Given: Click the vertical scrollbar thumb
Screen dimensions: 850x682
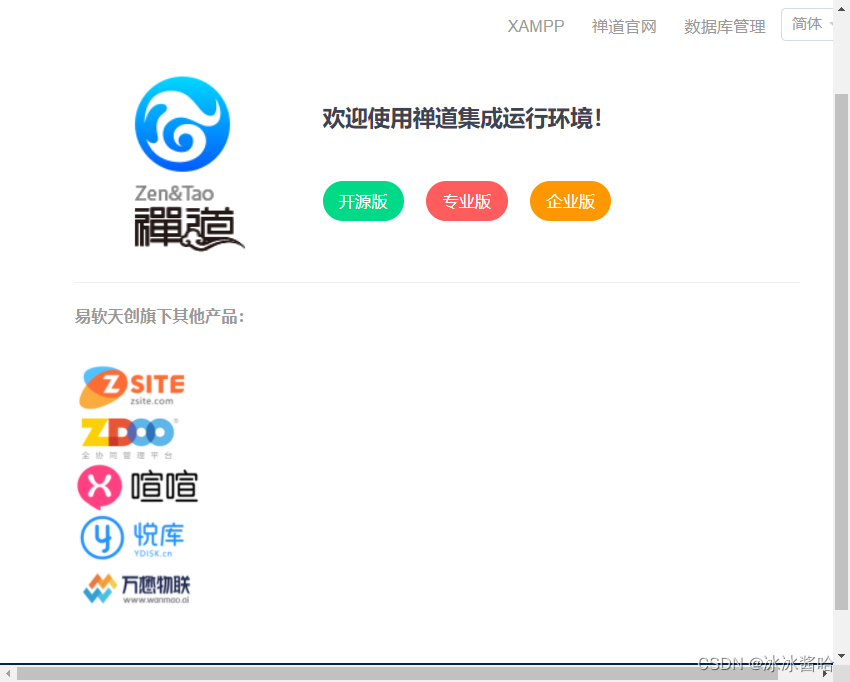Looking at the screenshot, I should (x=841, y=352).
